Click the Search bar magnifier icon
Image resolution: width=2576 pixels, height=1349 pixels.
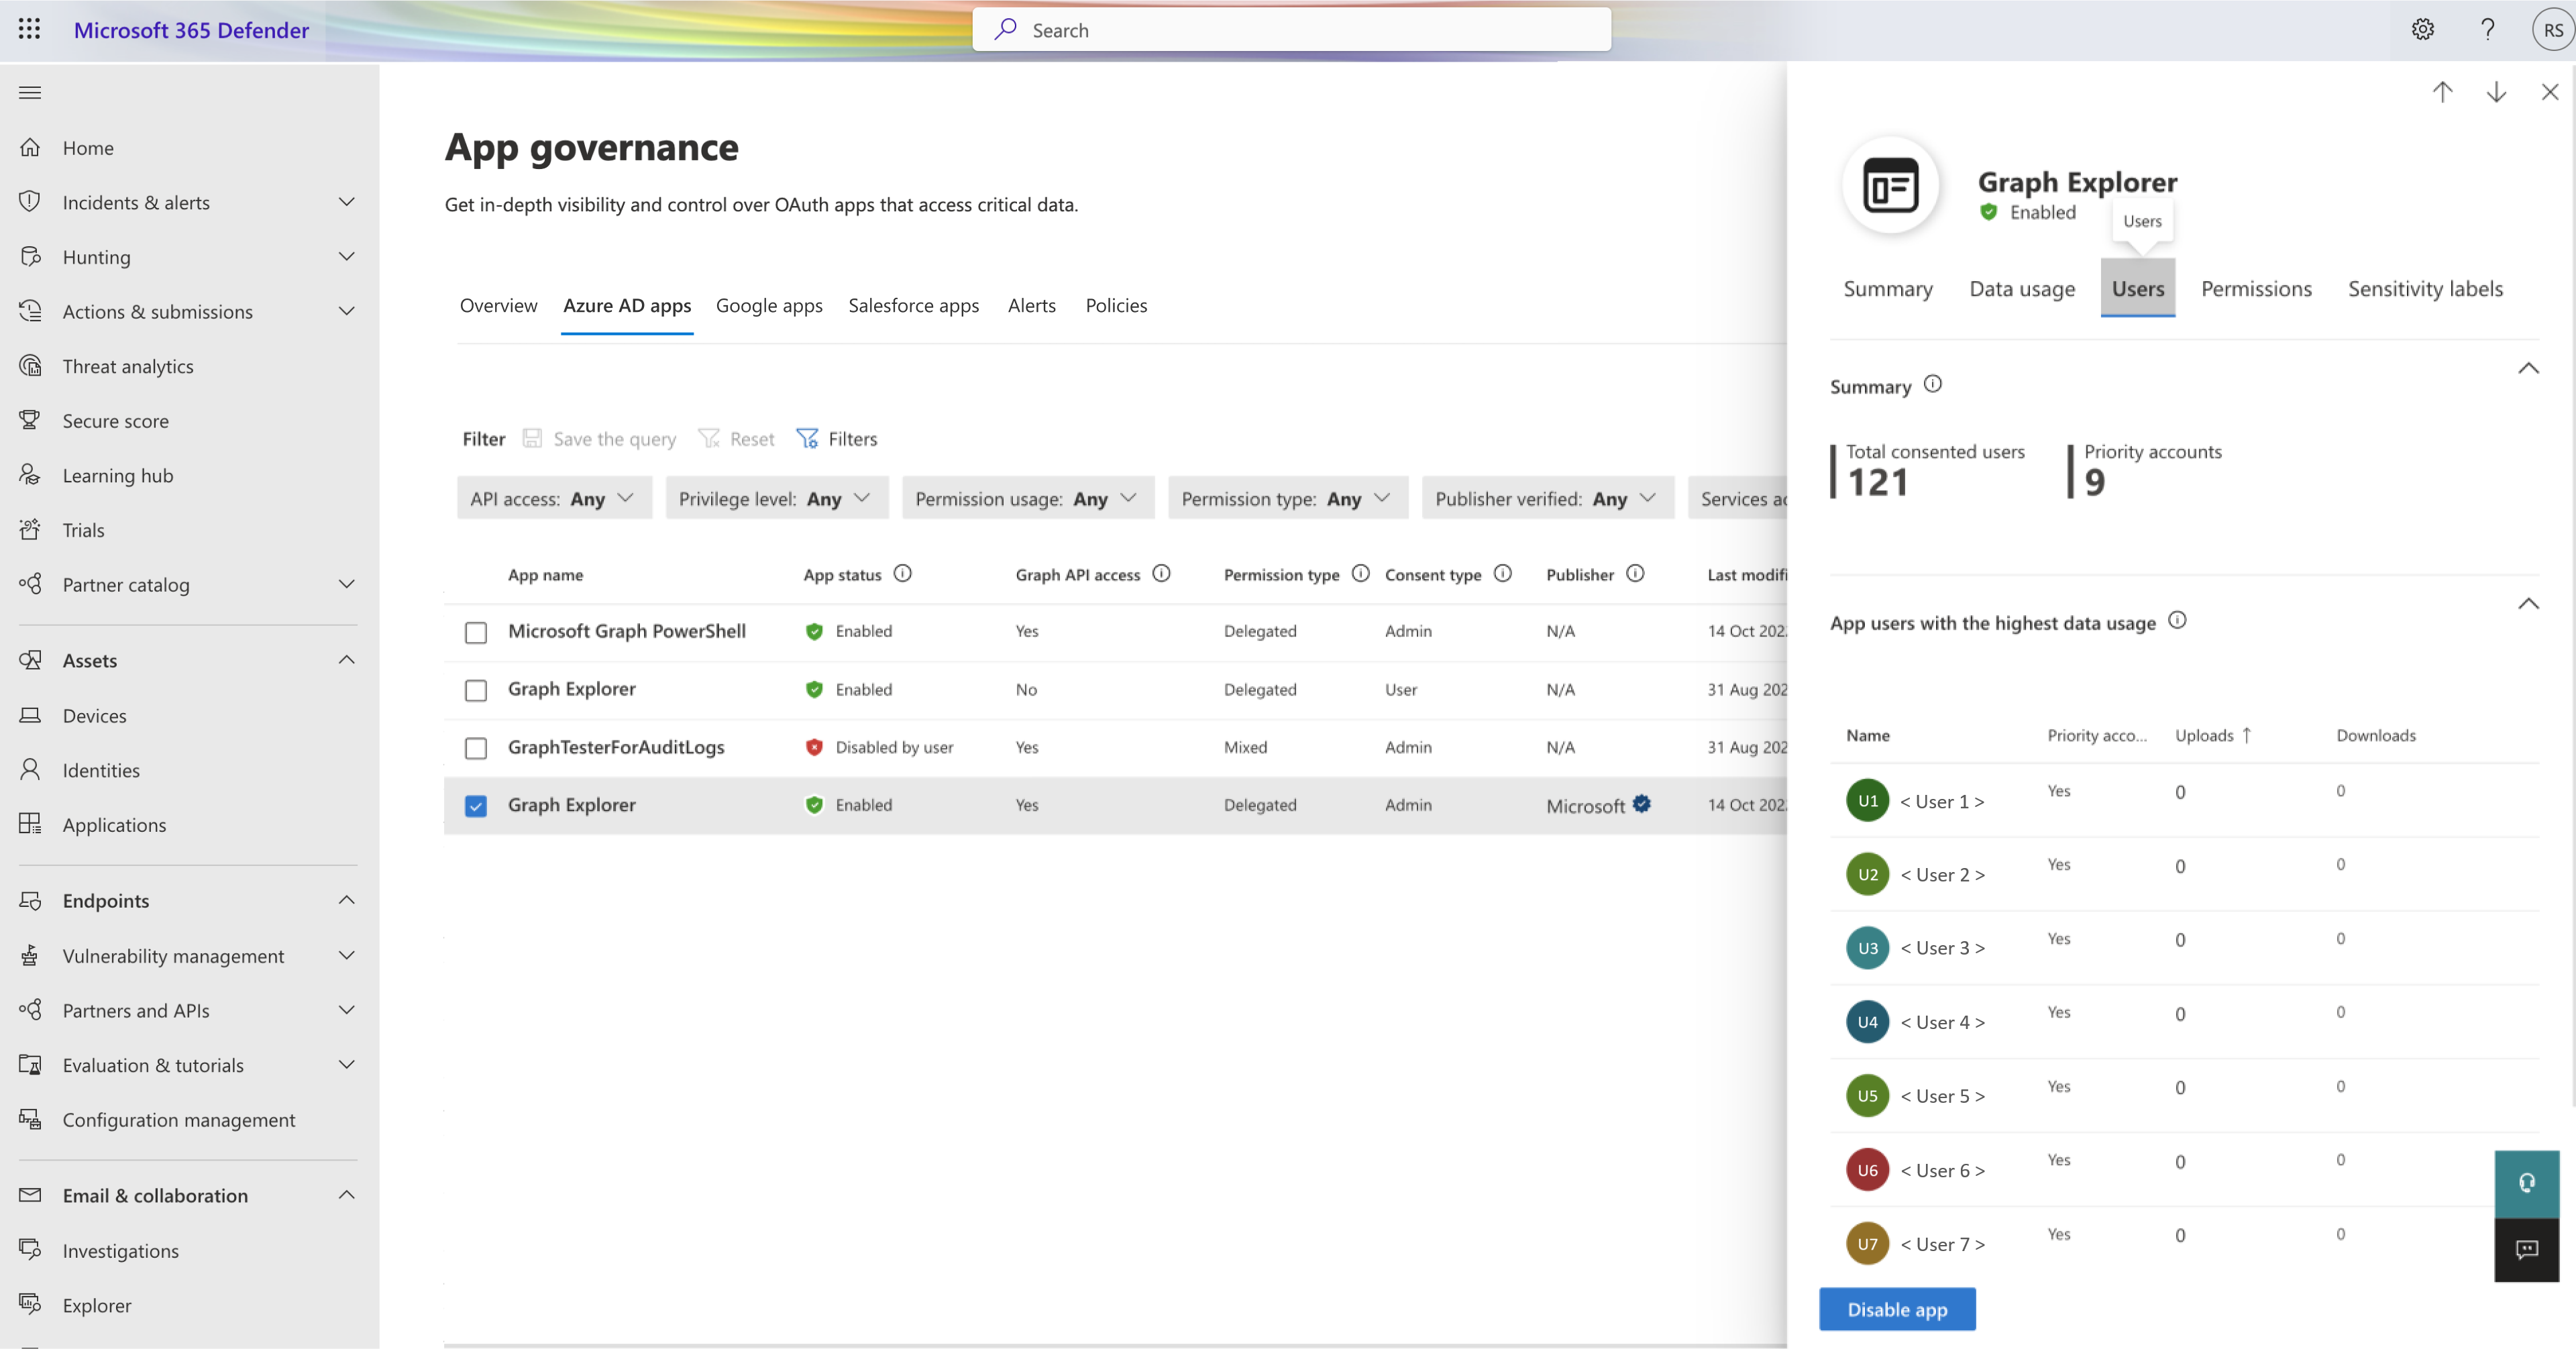tap(1007, 29)
